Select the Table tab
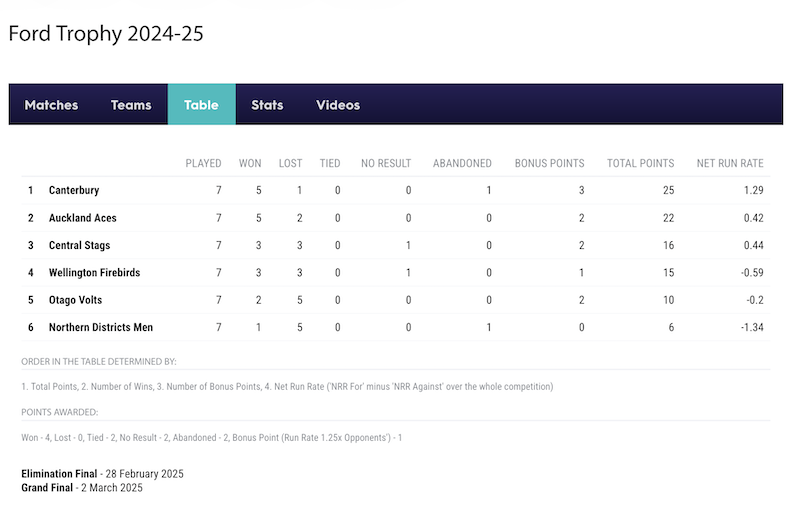The width and height of the screenshot is (800, 509). point(202,105)
